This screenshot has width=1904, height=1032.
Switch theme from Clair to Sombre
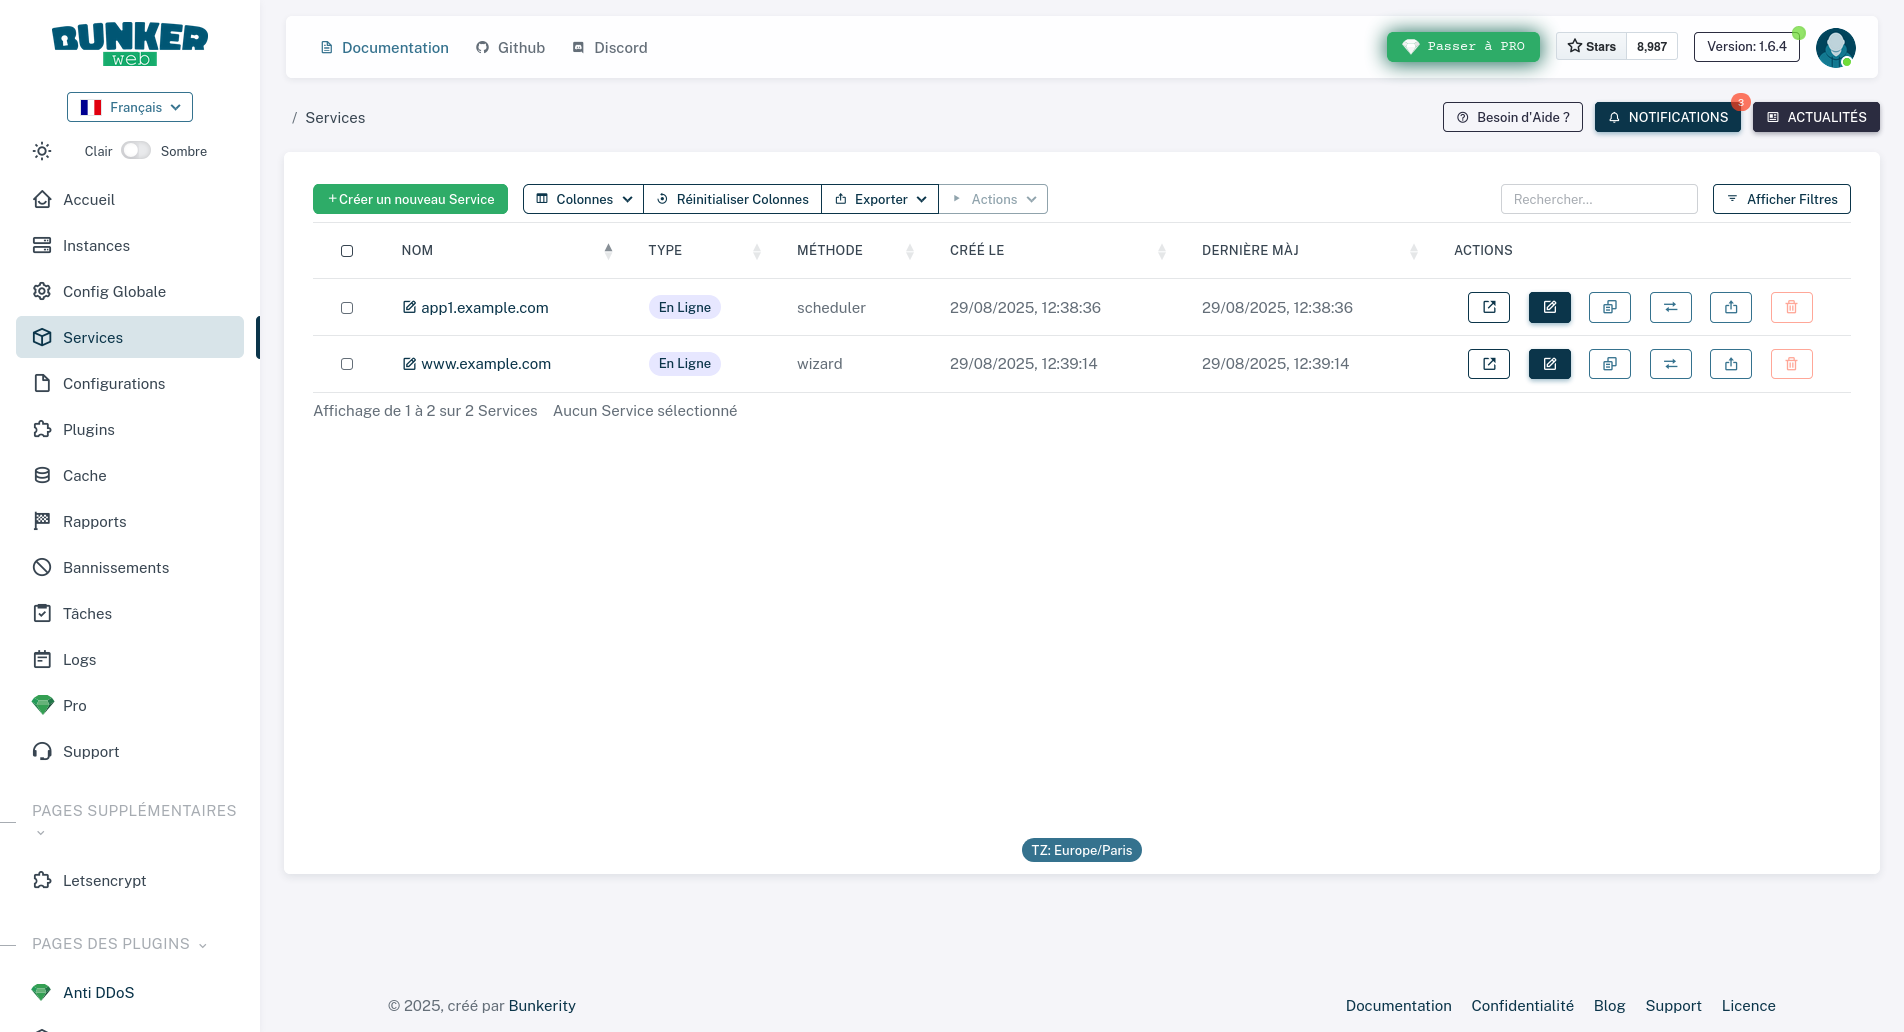pyautogui.click(x=136, y=150)
